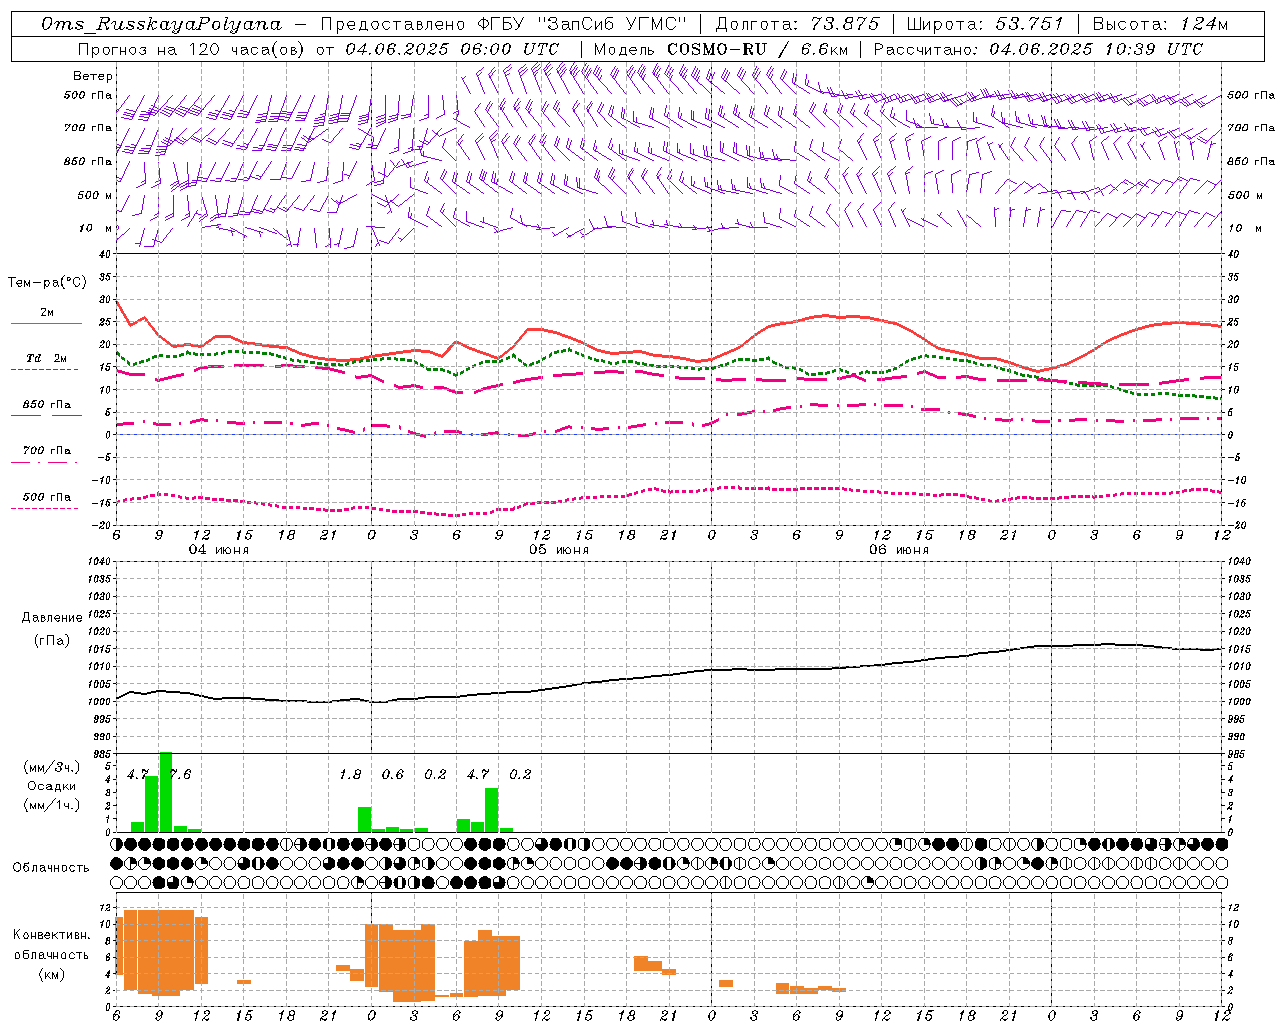Click the '500 м' label on left wind axis
The width and height of the screenshot is (1280, 1024).
coord(95,195)
